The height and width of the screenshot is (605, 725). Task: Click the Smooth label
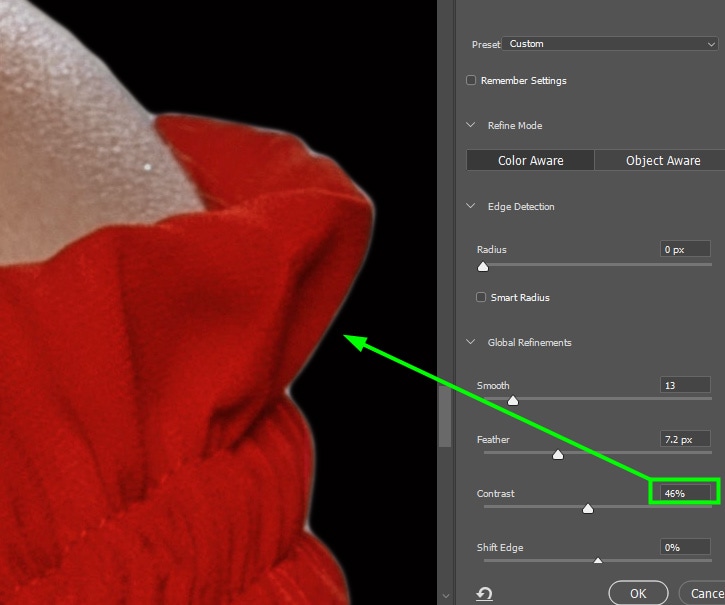pos(493,385)
